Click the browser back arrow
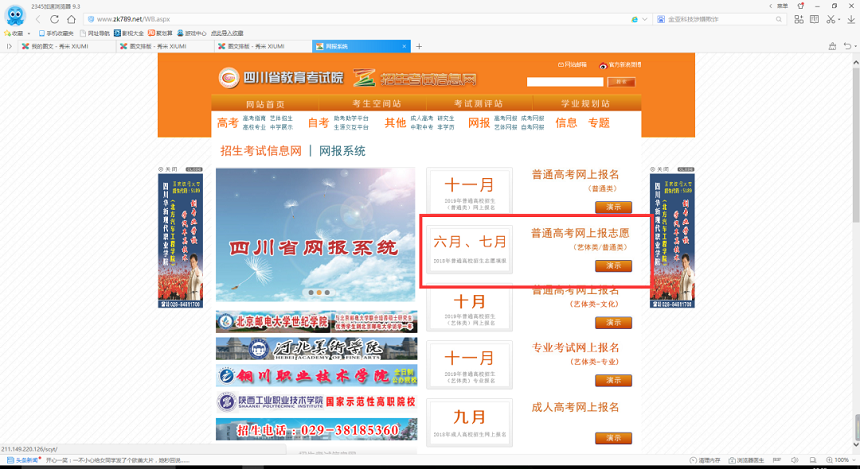Screen dimensions: 860x469 coord(38,19)
